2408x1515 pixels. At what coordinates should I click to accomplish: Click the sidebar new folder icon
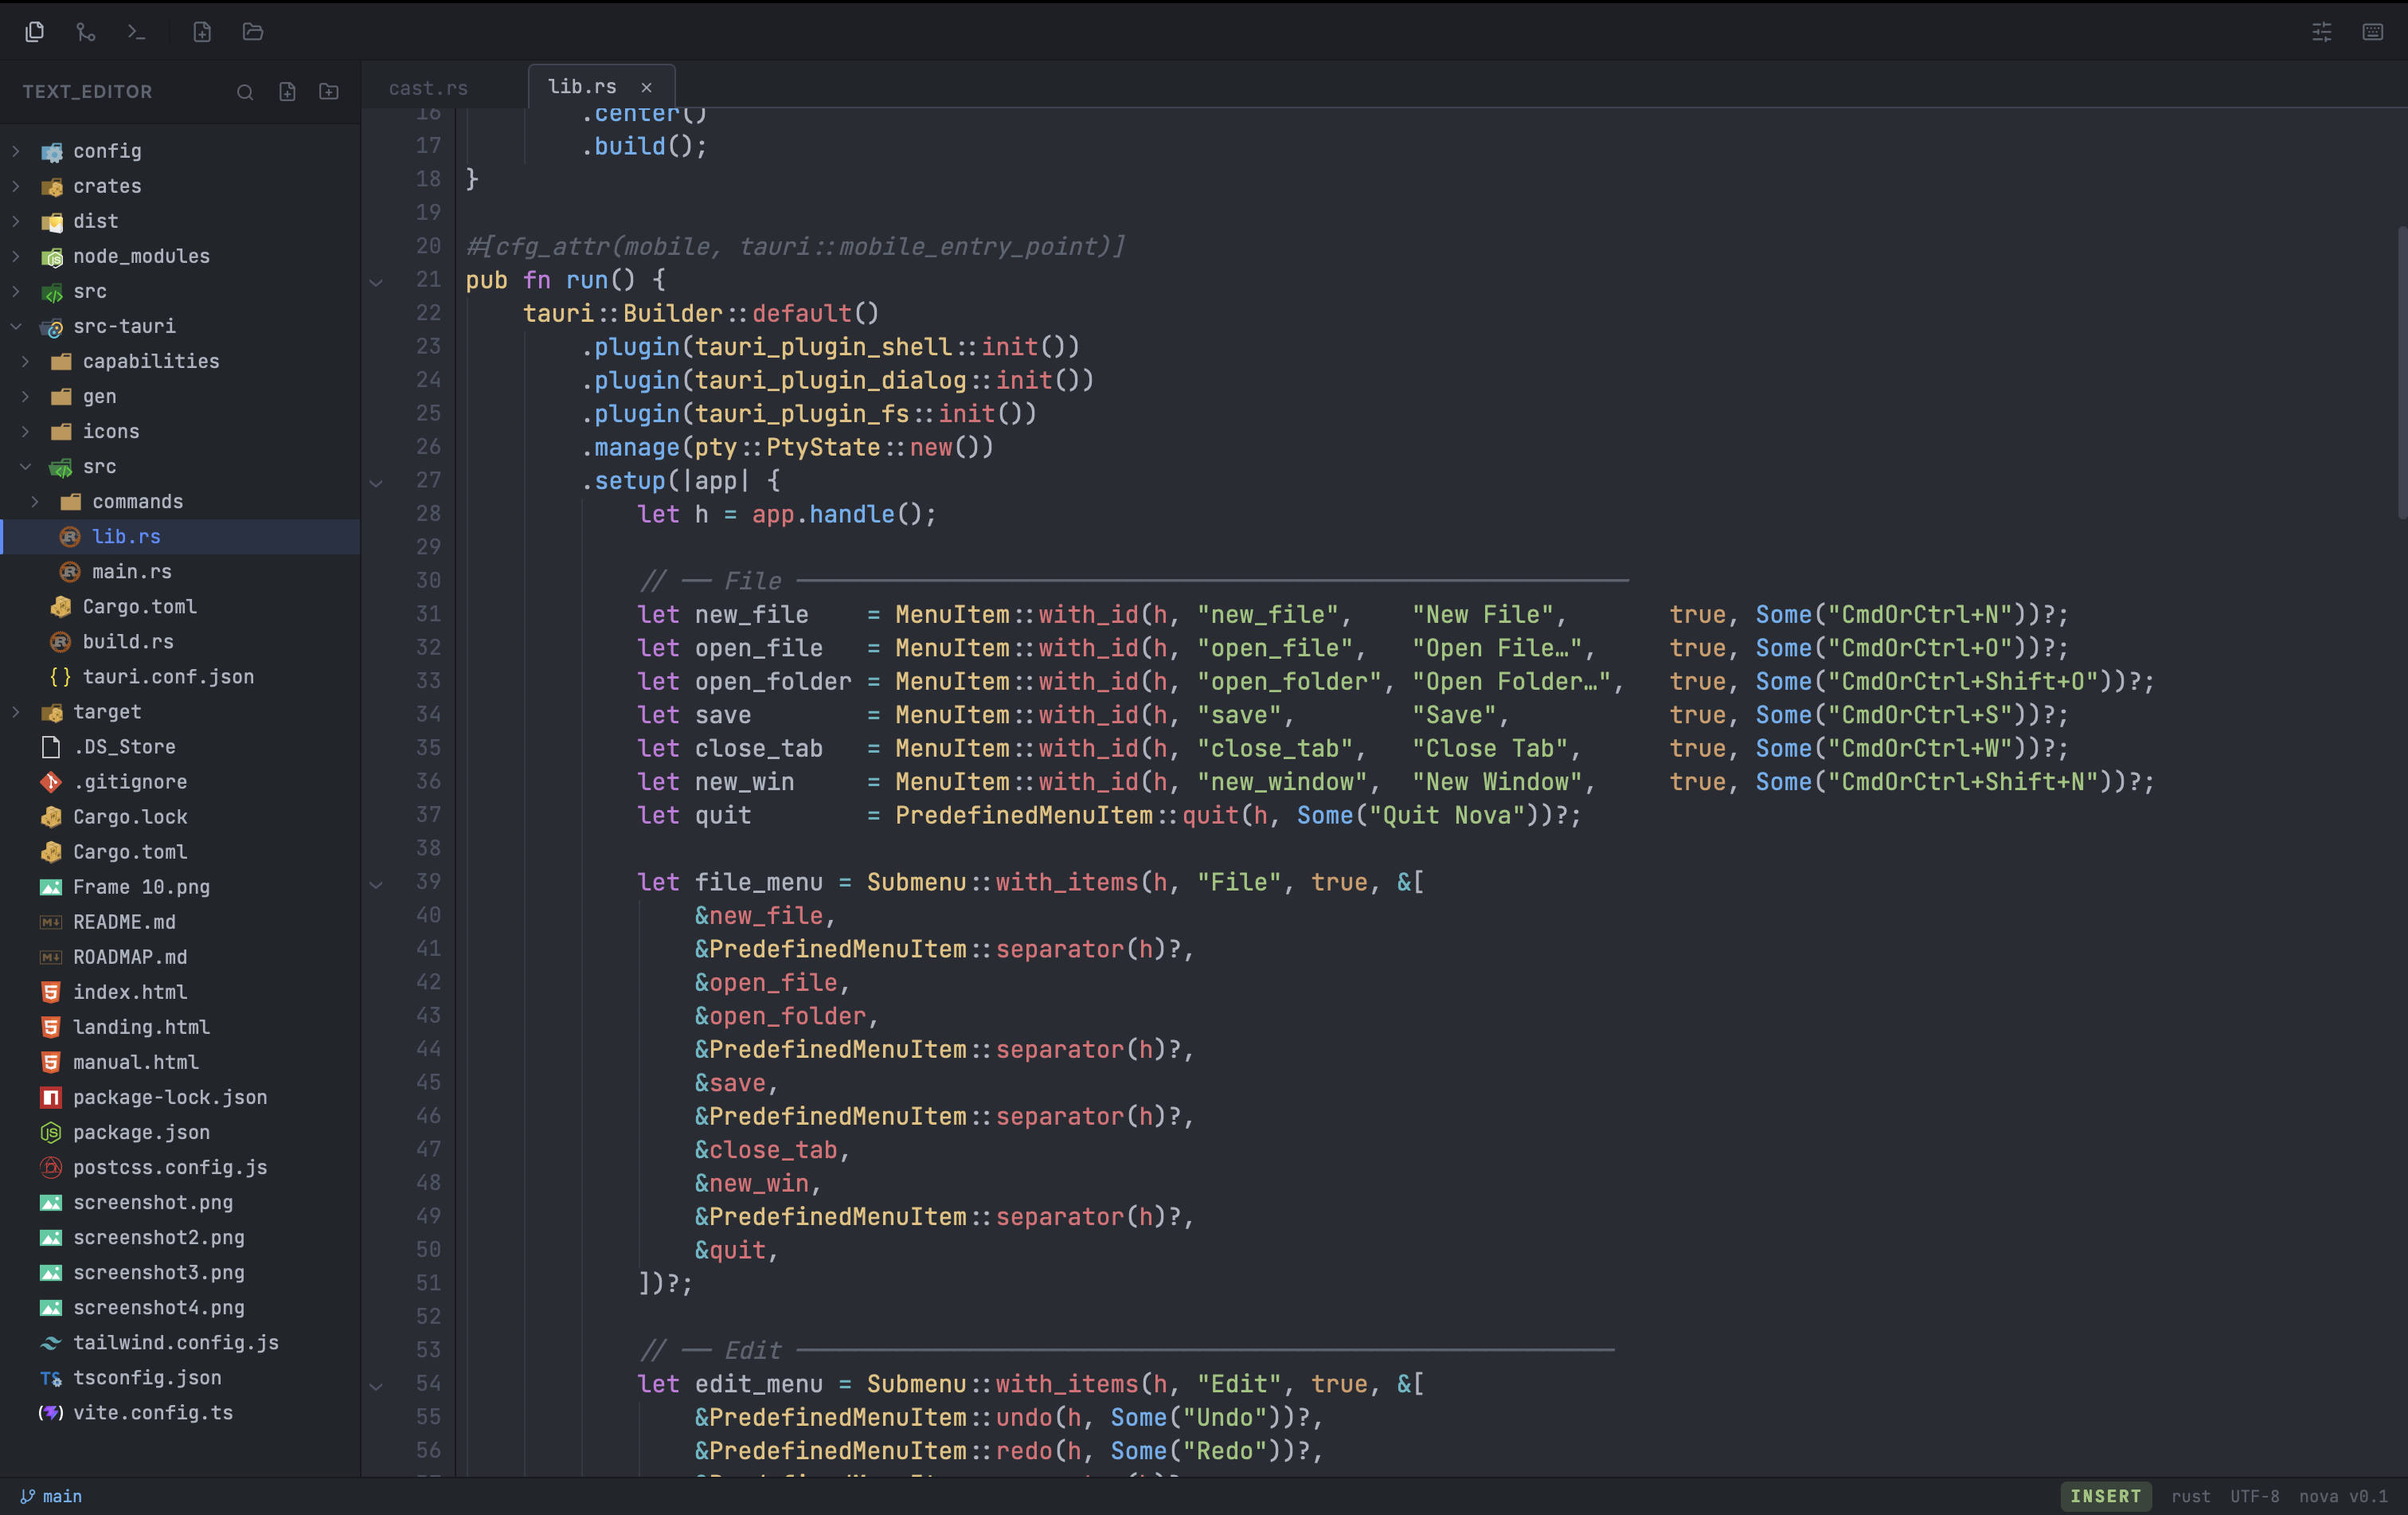tap(329, 92)
